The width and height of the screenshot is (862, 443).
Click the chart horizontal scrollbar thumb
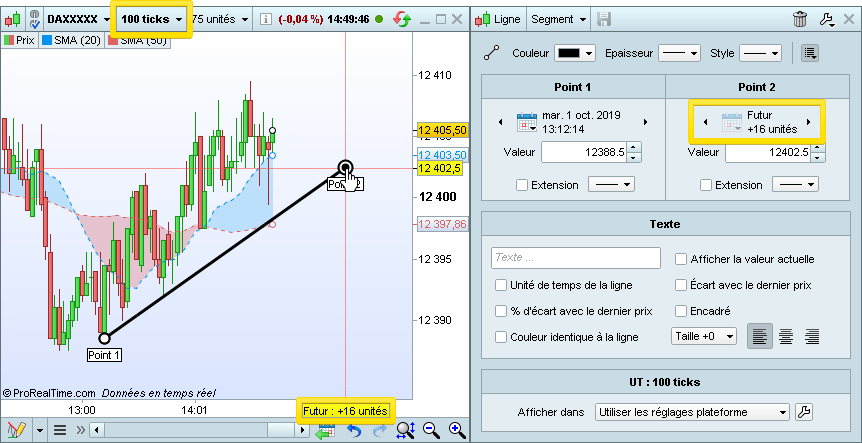[281, 430]
